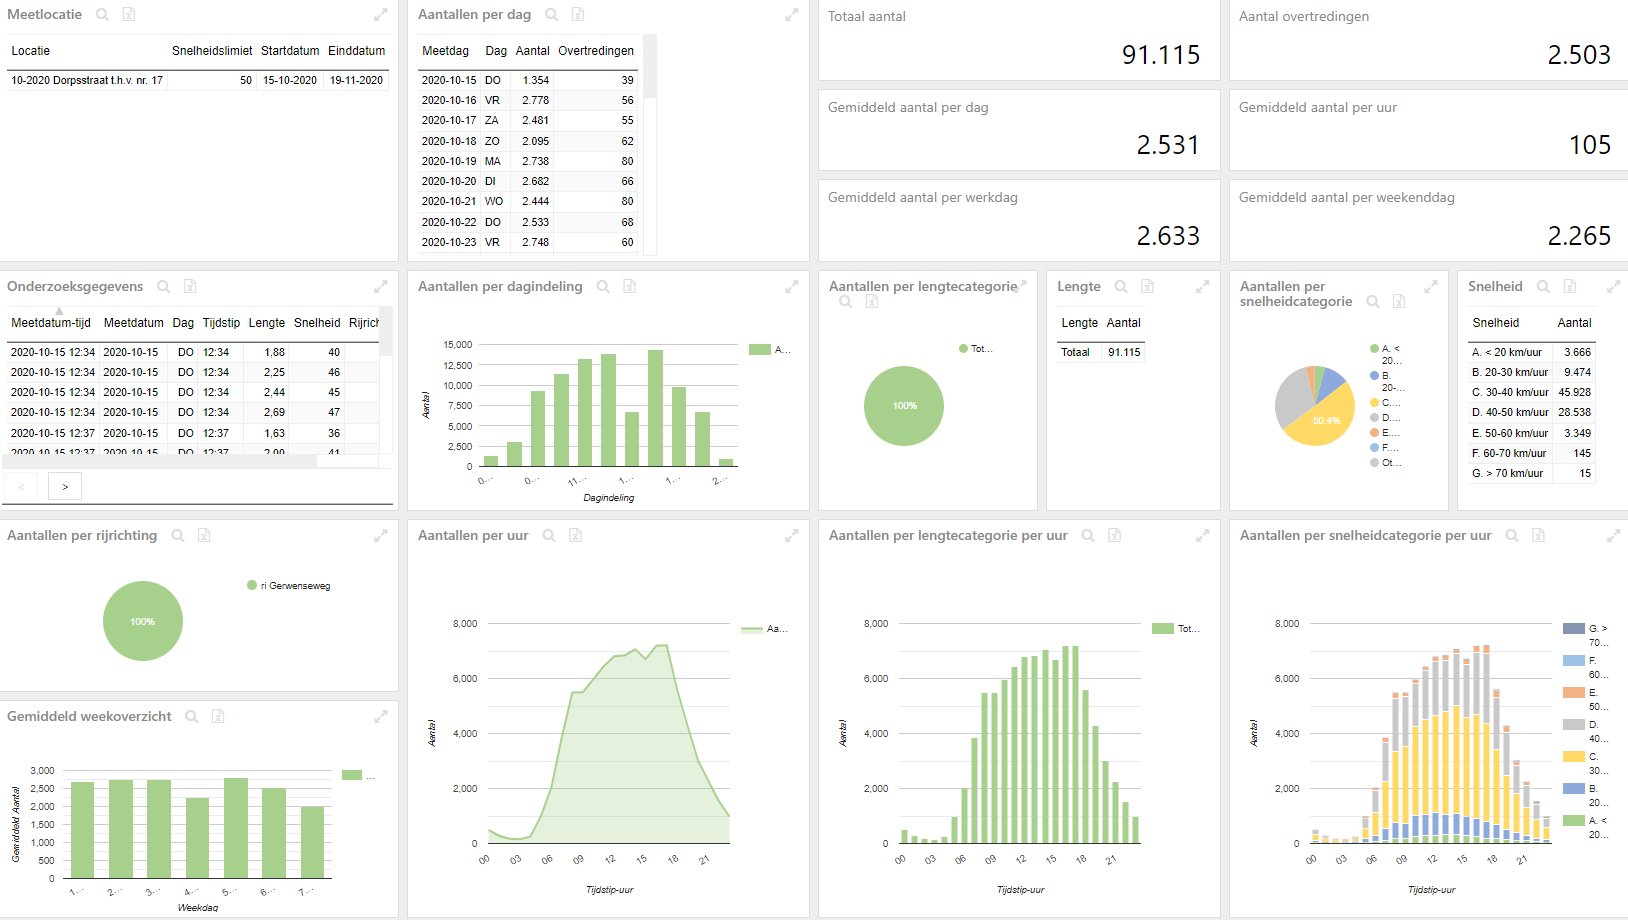
Task: Export Gemiddeld weekoverzicht to Excel
Action: point(218,717)
